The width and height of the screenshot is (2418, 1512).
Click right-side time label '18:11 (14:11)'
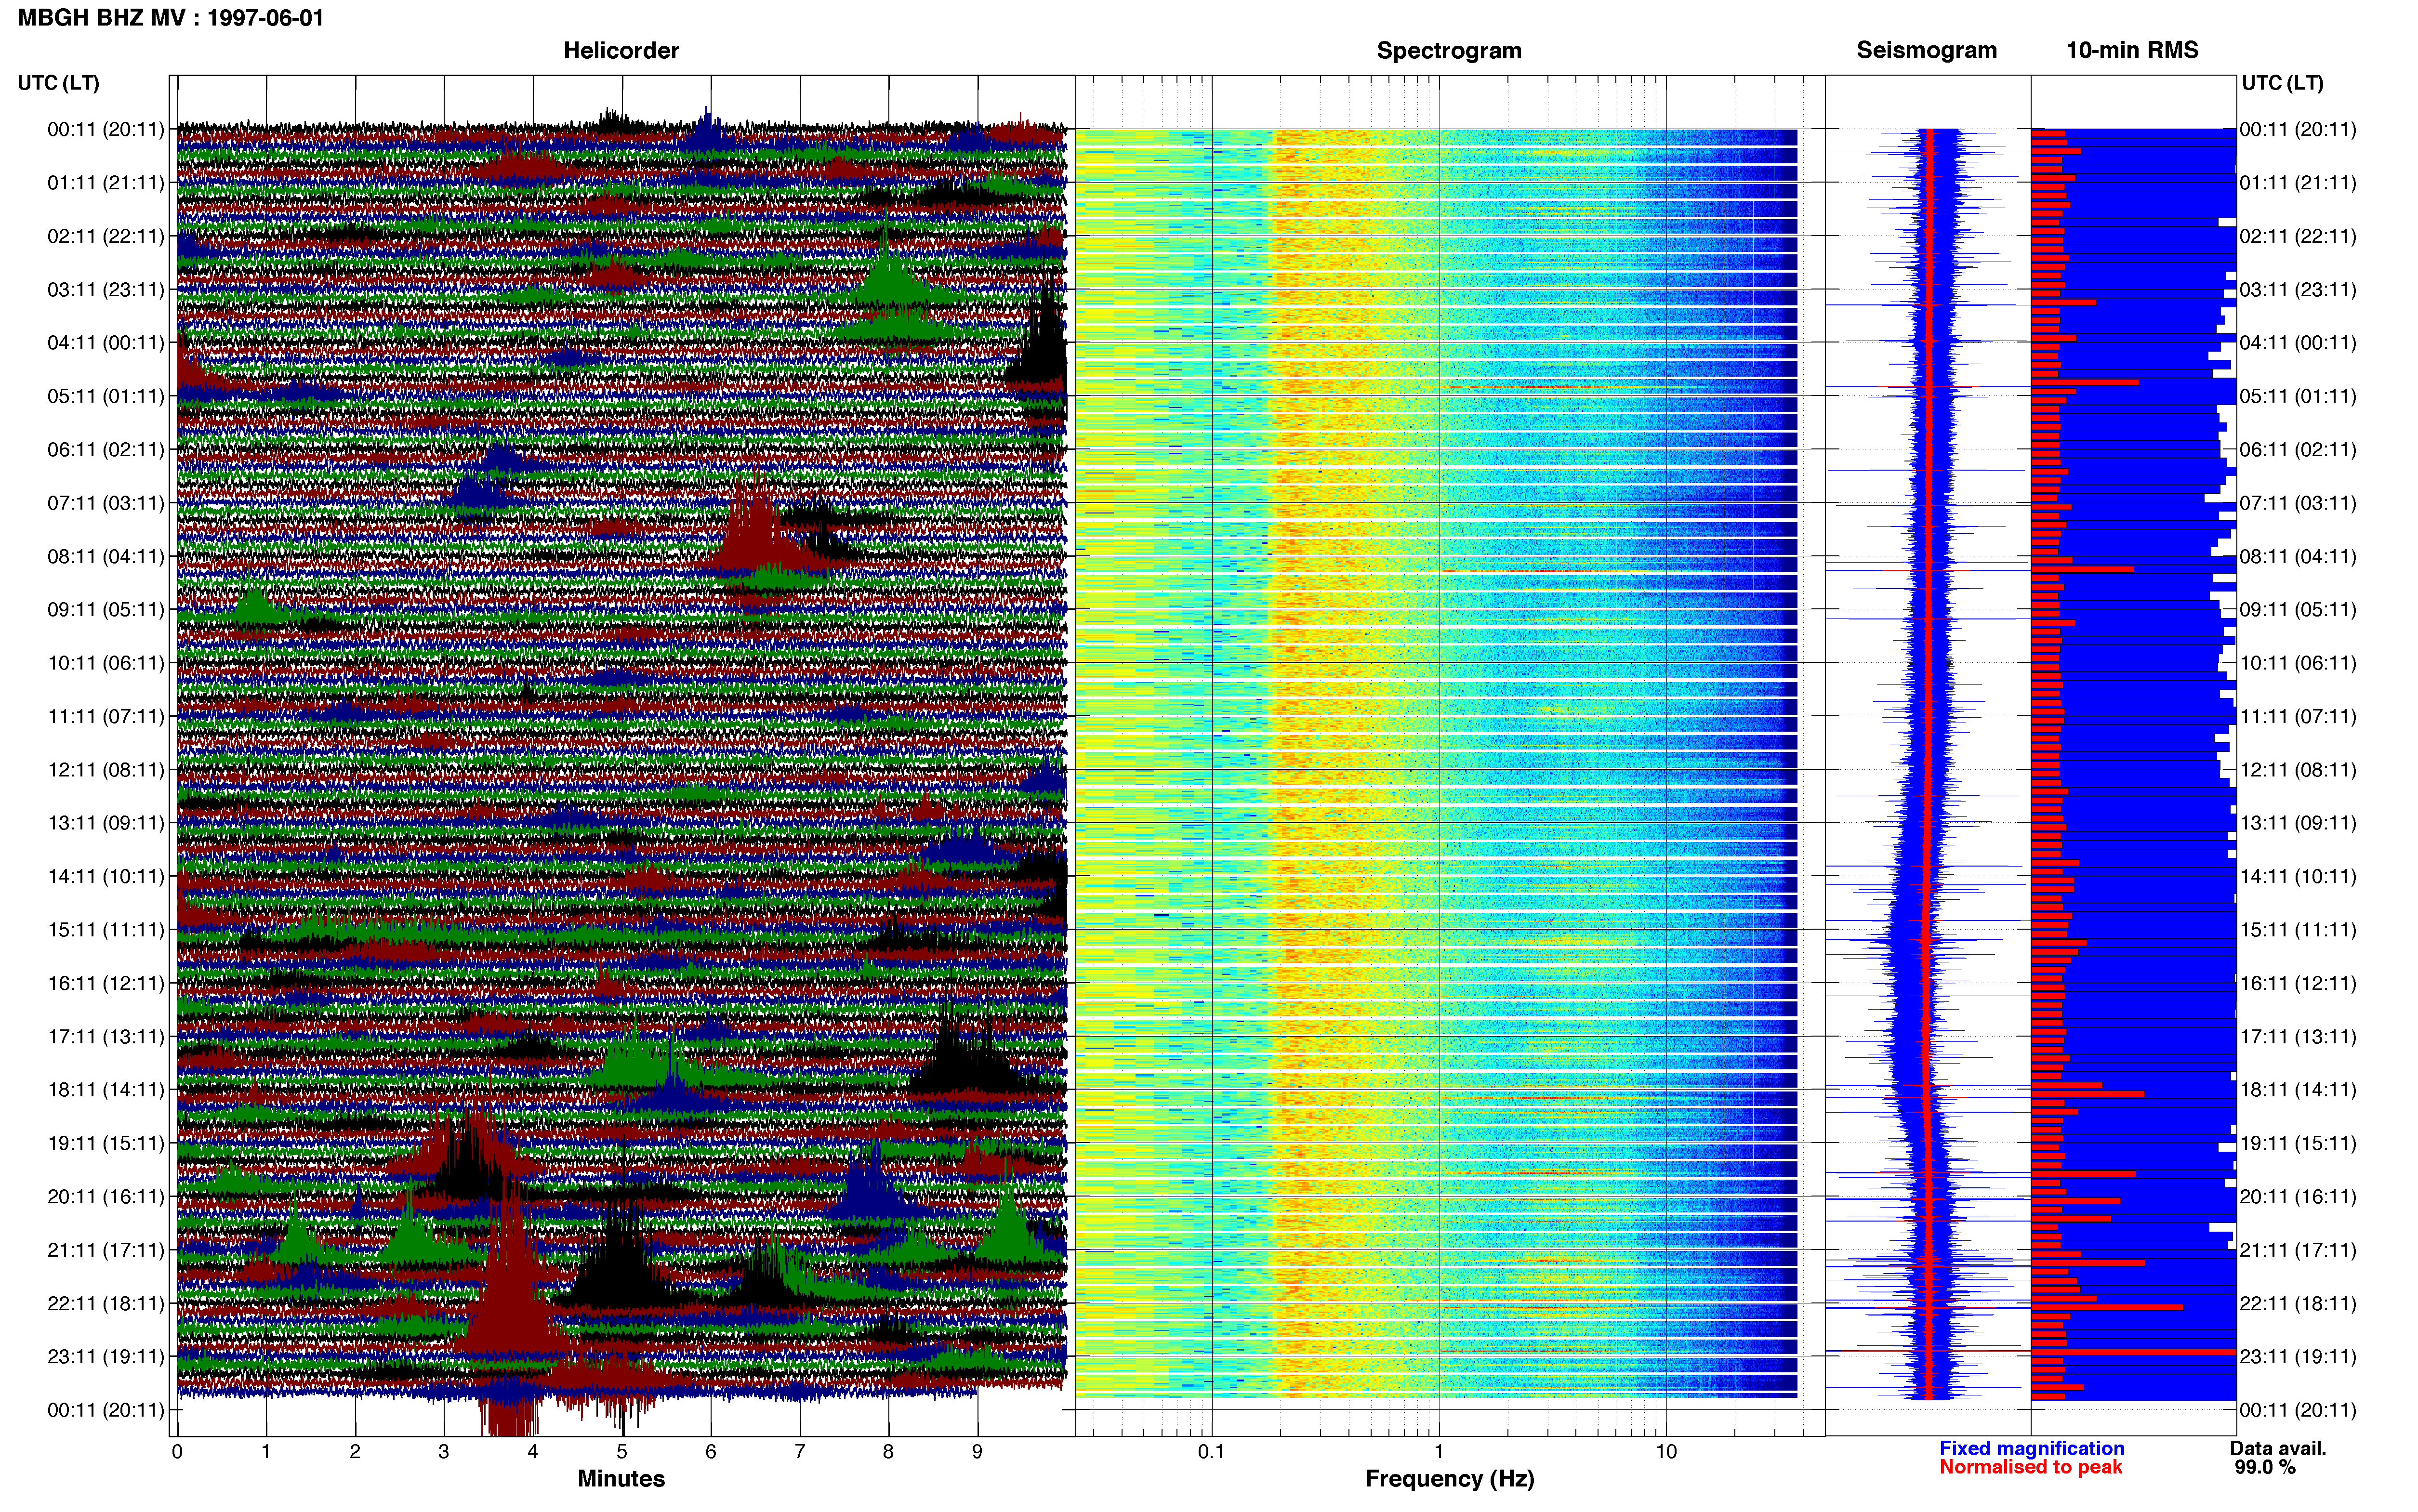[2298, 1089]
